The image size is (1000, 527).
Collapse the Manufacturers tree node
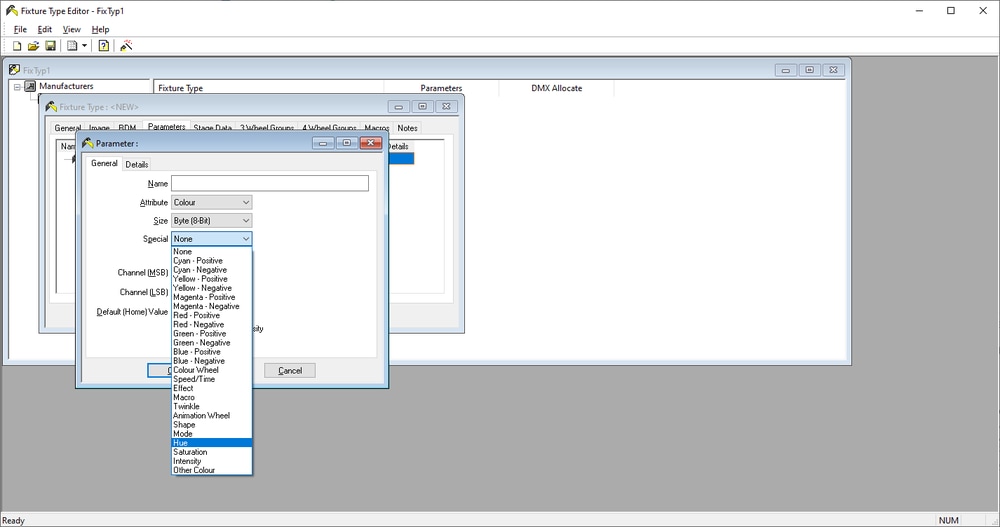[17, 87]
